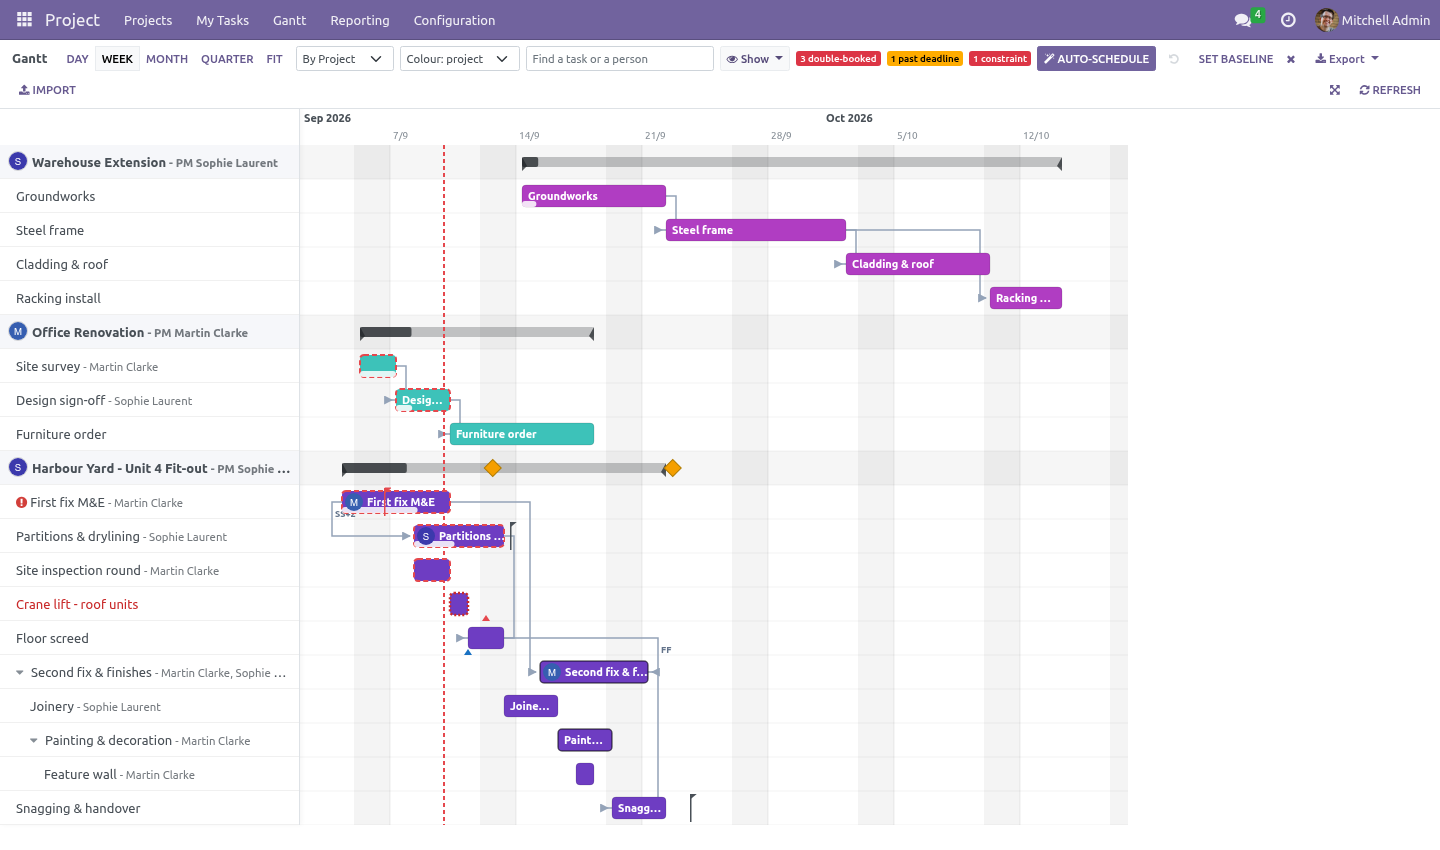Click the Project app title
The image size is (1440, 850).
point(72,20)
